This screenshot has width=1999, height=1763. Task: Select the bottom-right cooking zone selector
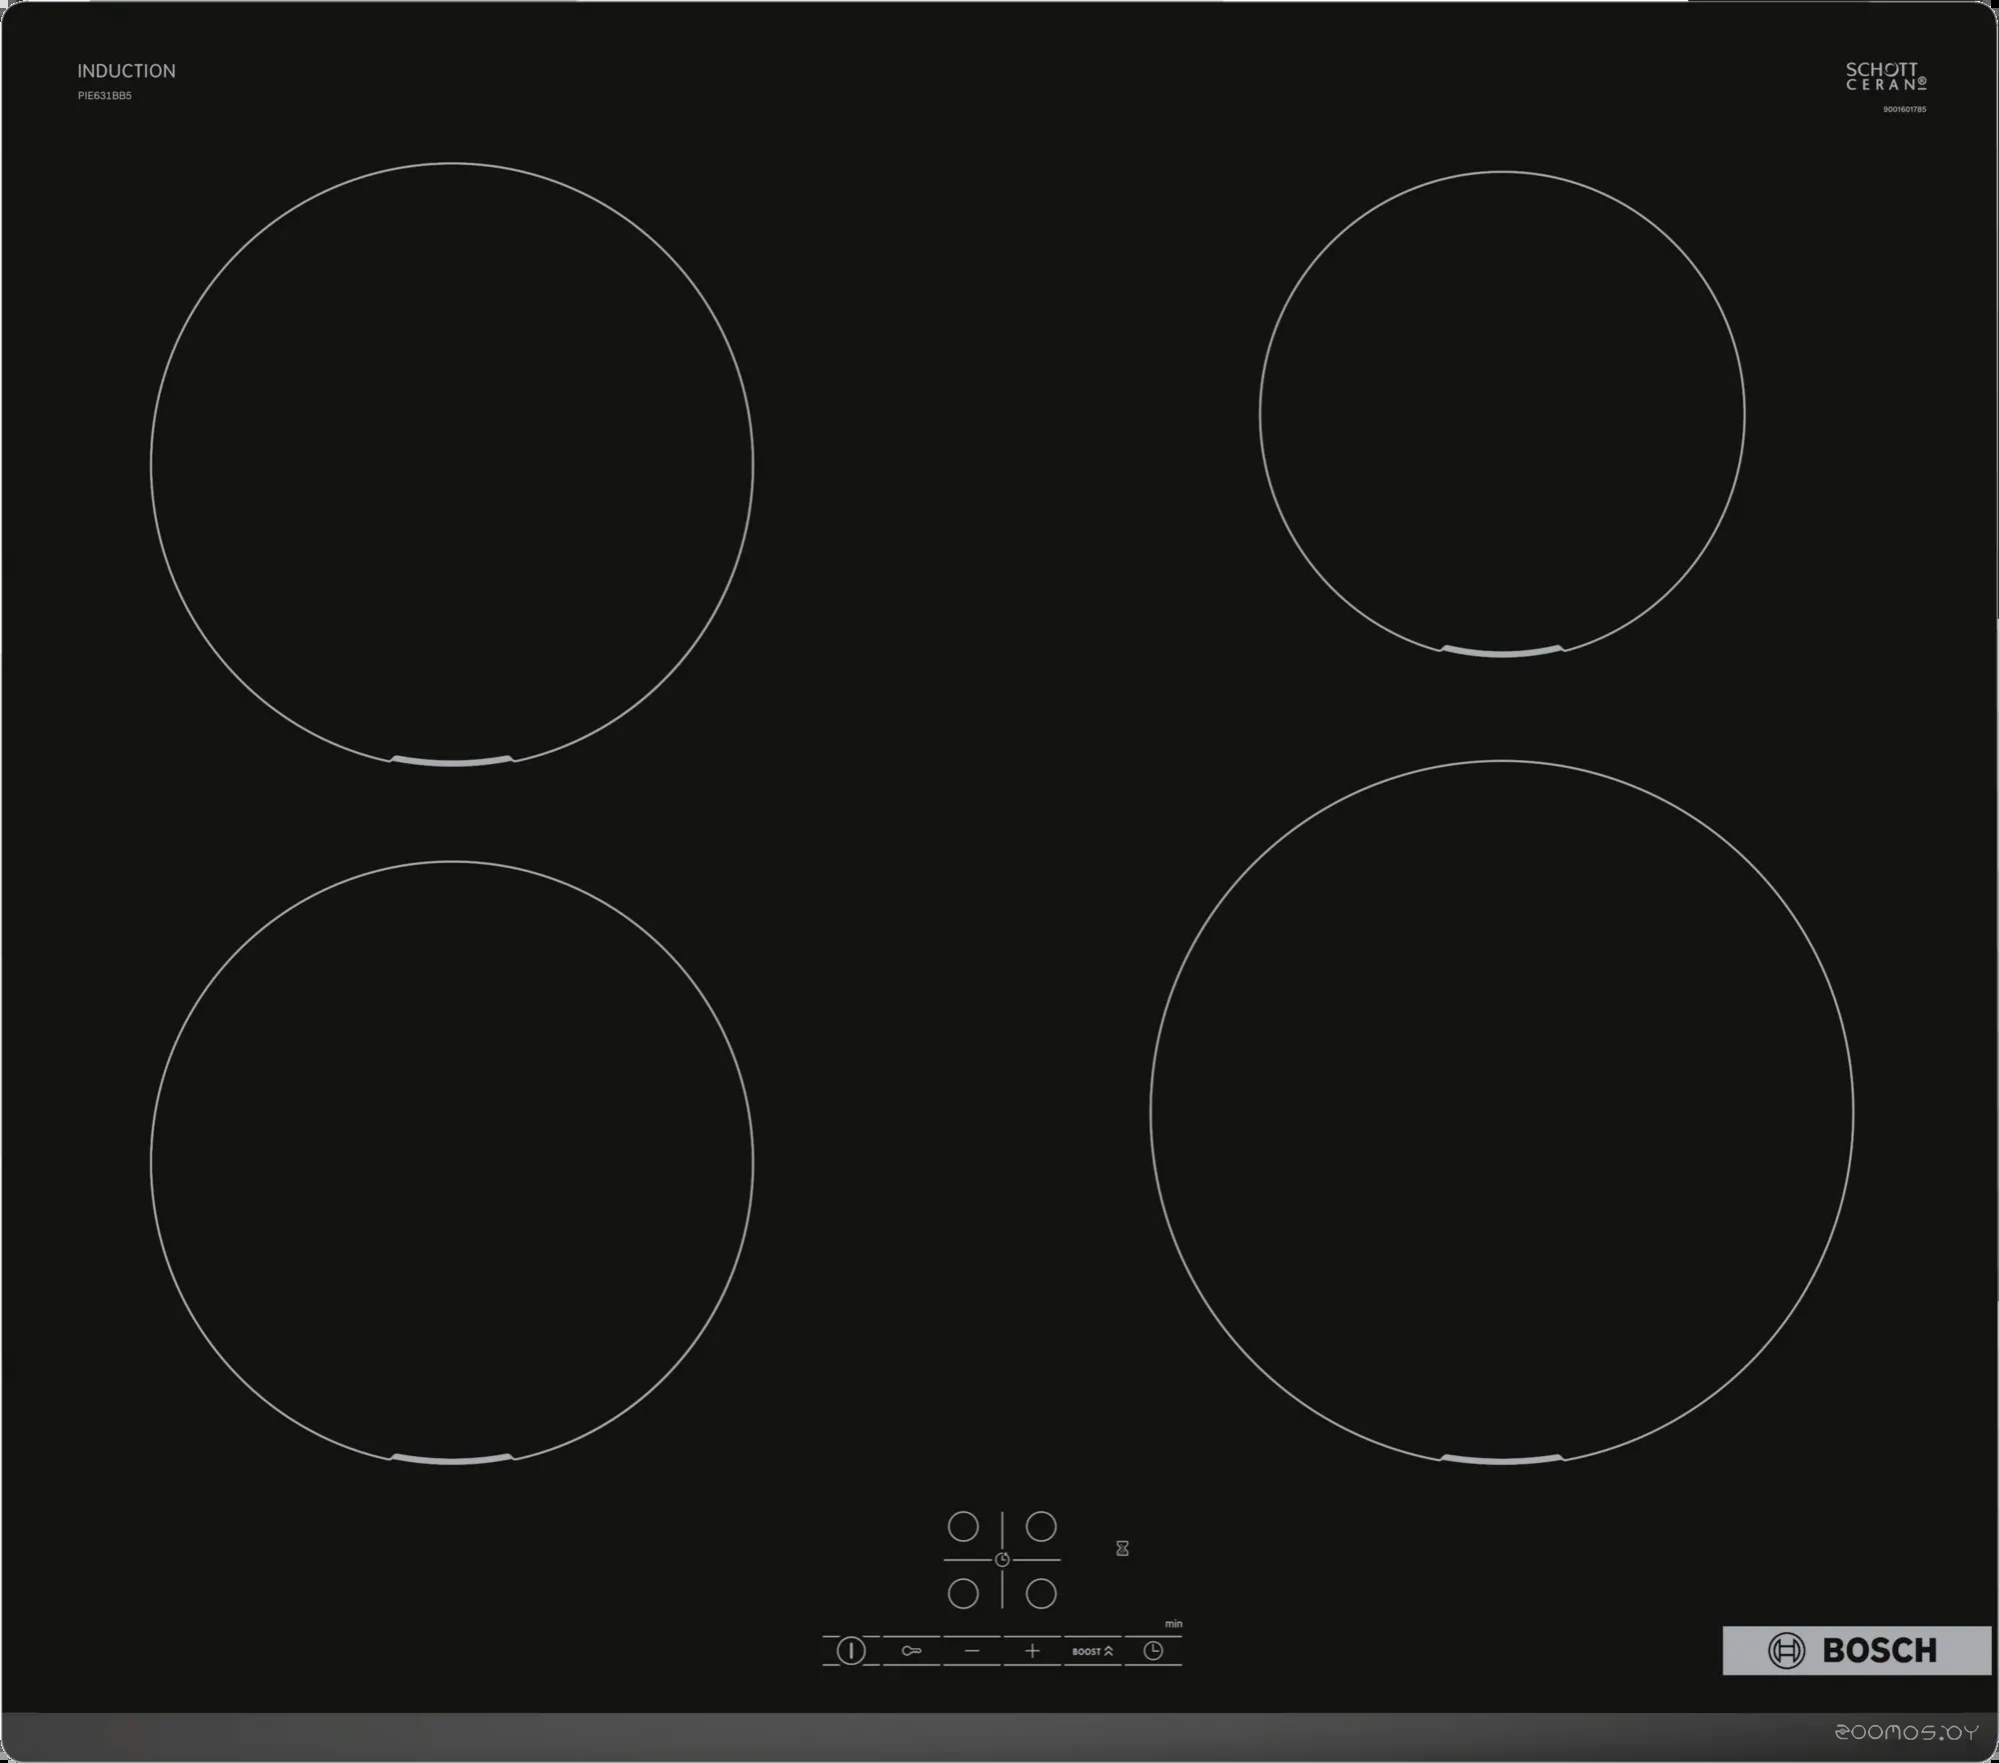1041,1593
